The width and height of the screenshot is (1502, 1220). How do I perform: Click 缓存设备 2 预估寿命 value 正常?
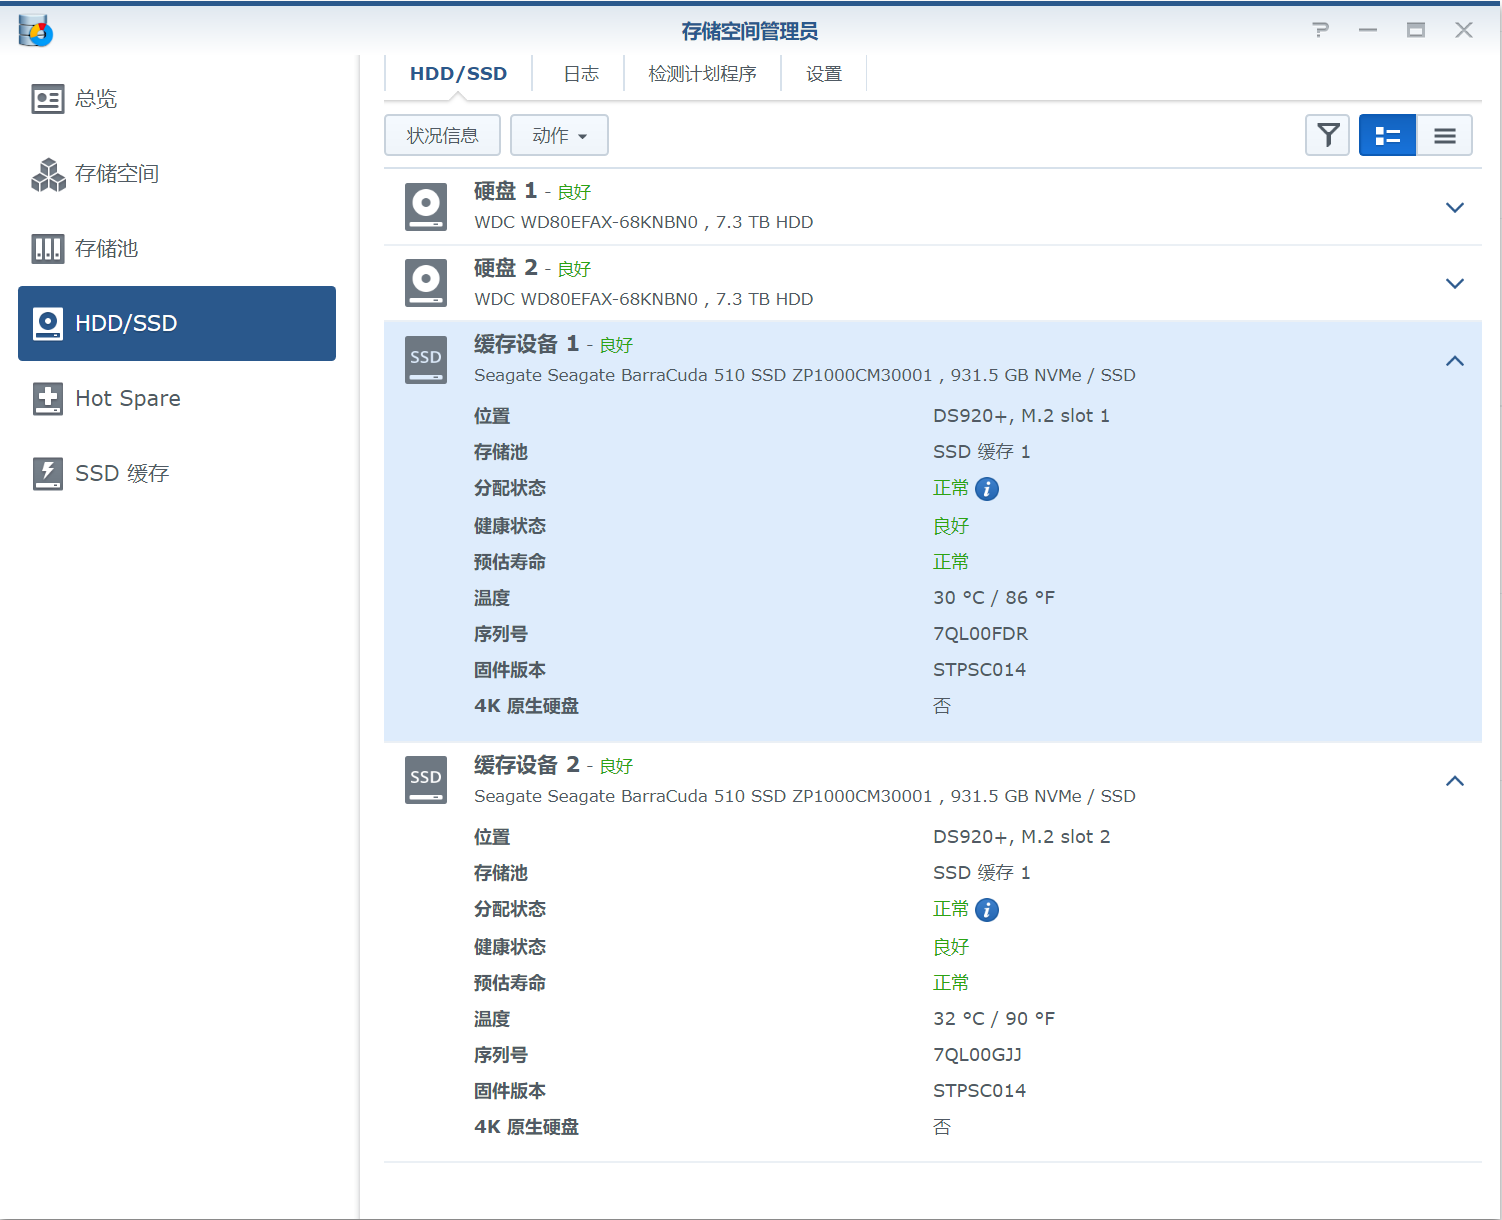coord(951,983)
